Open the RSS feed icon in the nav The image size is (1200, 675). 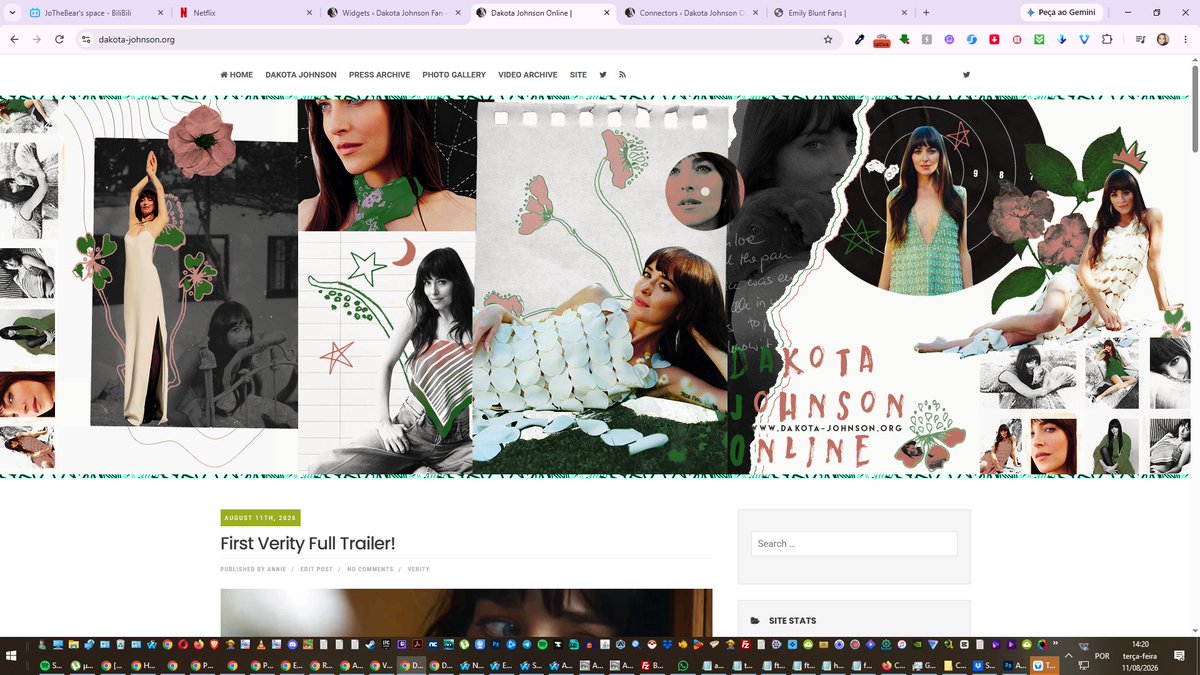tap(622, 75)
